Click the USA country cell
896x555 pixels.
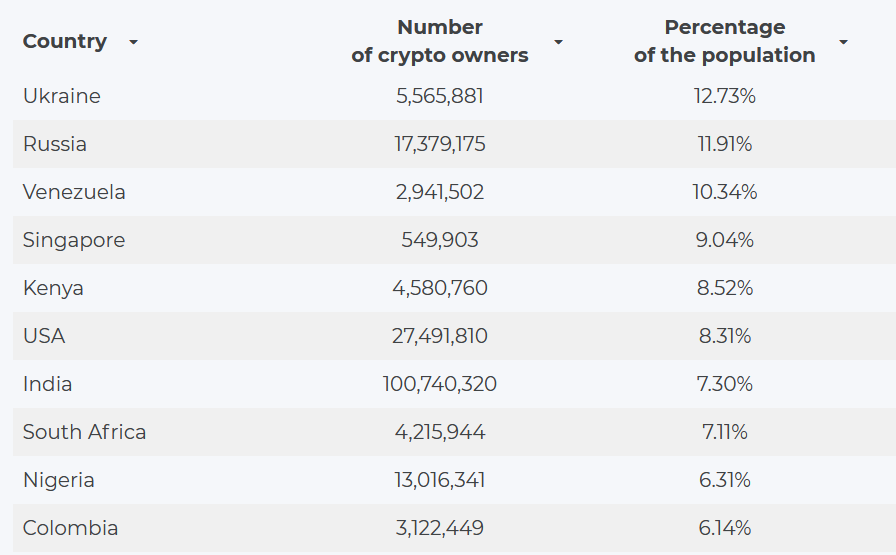pos(44,336)
